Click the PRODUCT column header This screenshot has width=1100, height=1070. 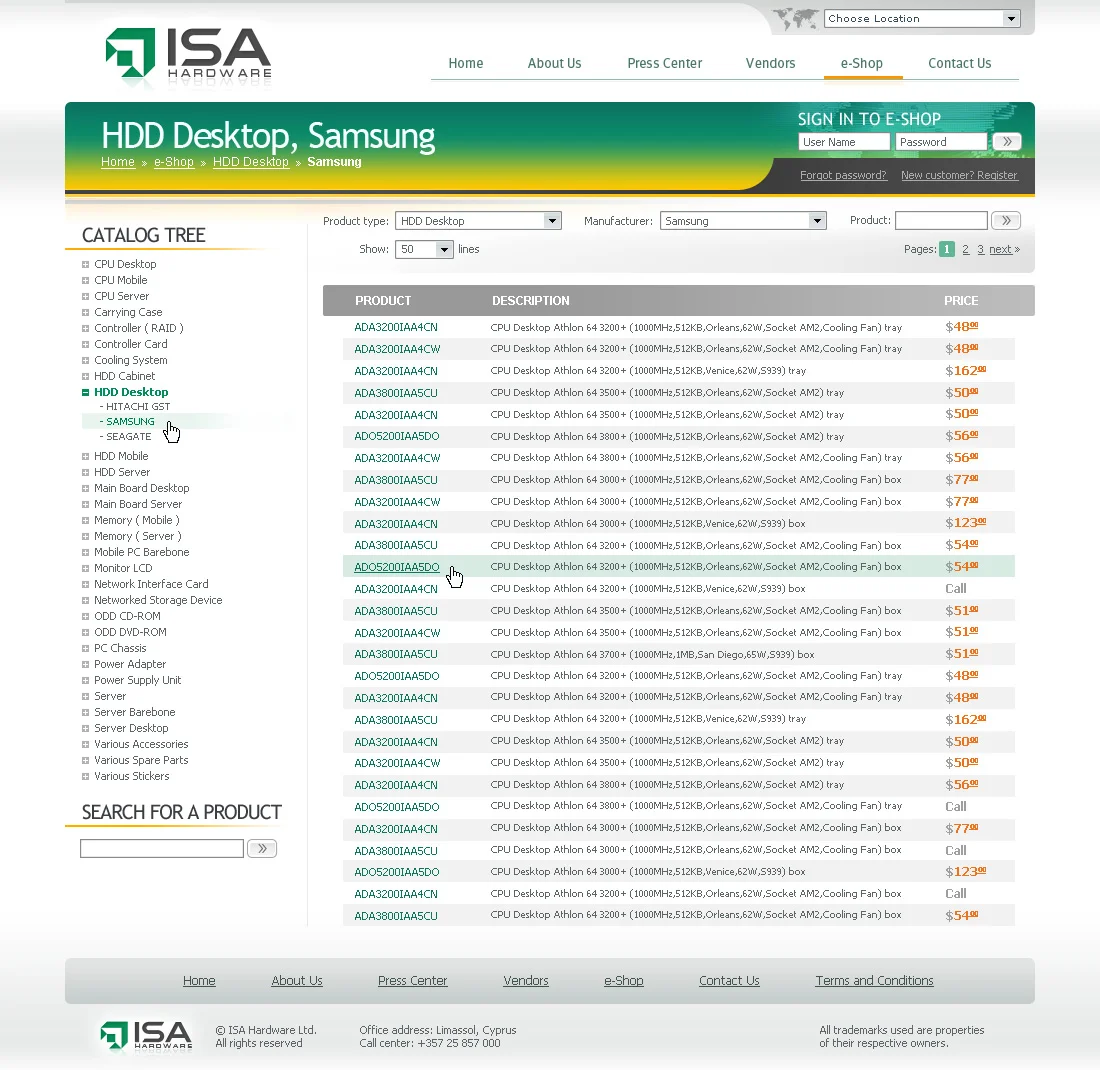pyautogui.click(x=383, y=300)
